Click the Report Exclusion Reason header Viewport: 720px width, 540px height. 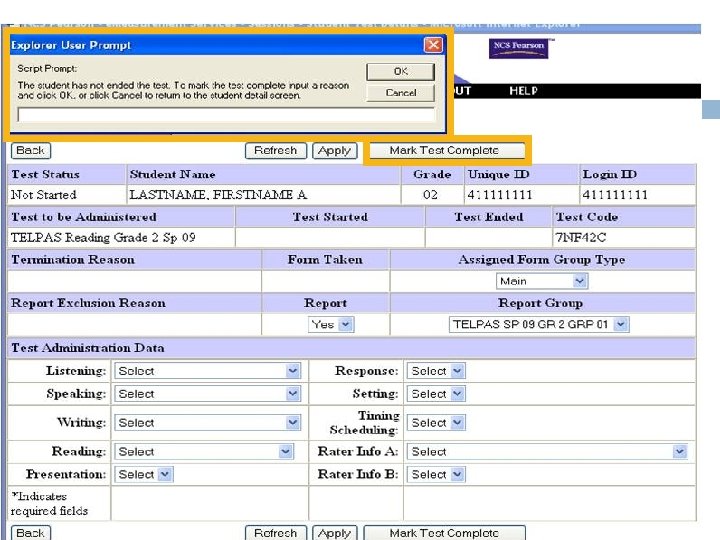click(88, 303)
